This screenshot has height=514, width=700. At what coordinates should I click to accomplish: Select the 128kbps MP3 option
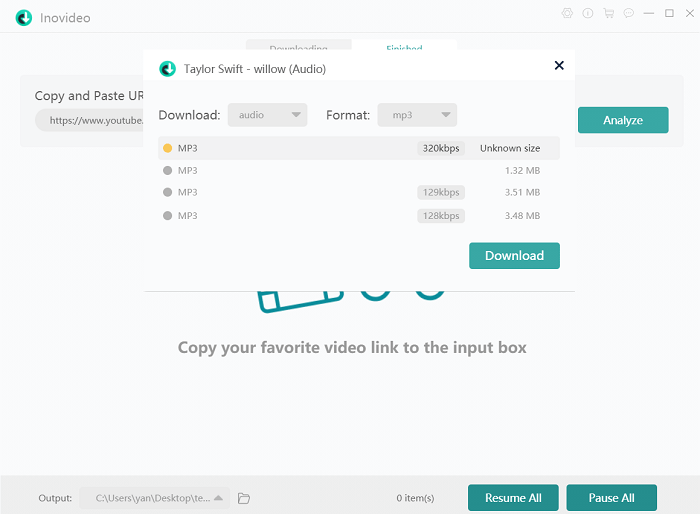pyautogui.click(x=358, y=215)
